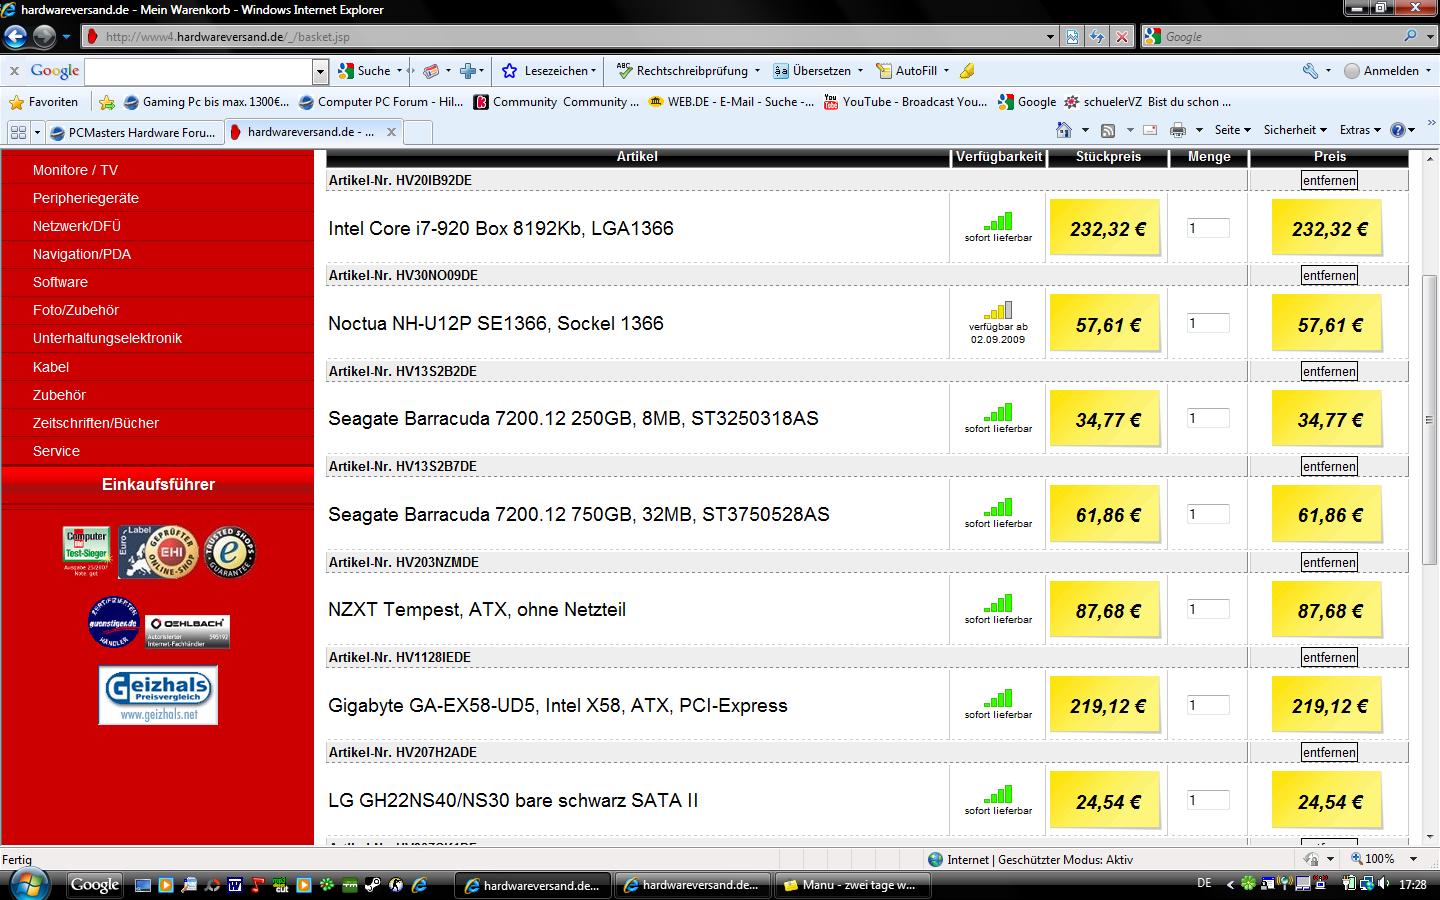Viewport: 1440px width, 900px height.
Task: Open the Zeitschriften/Bücher category
Action: [x=96, y=423]
